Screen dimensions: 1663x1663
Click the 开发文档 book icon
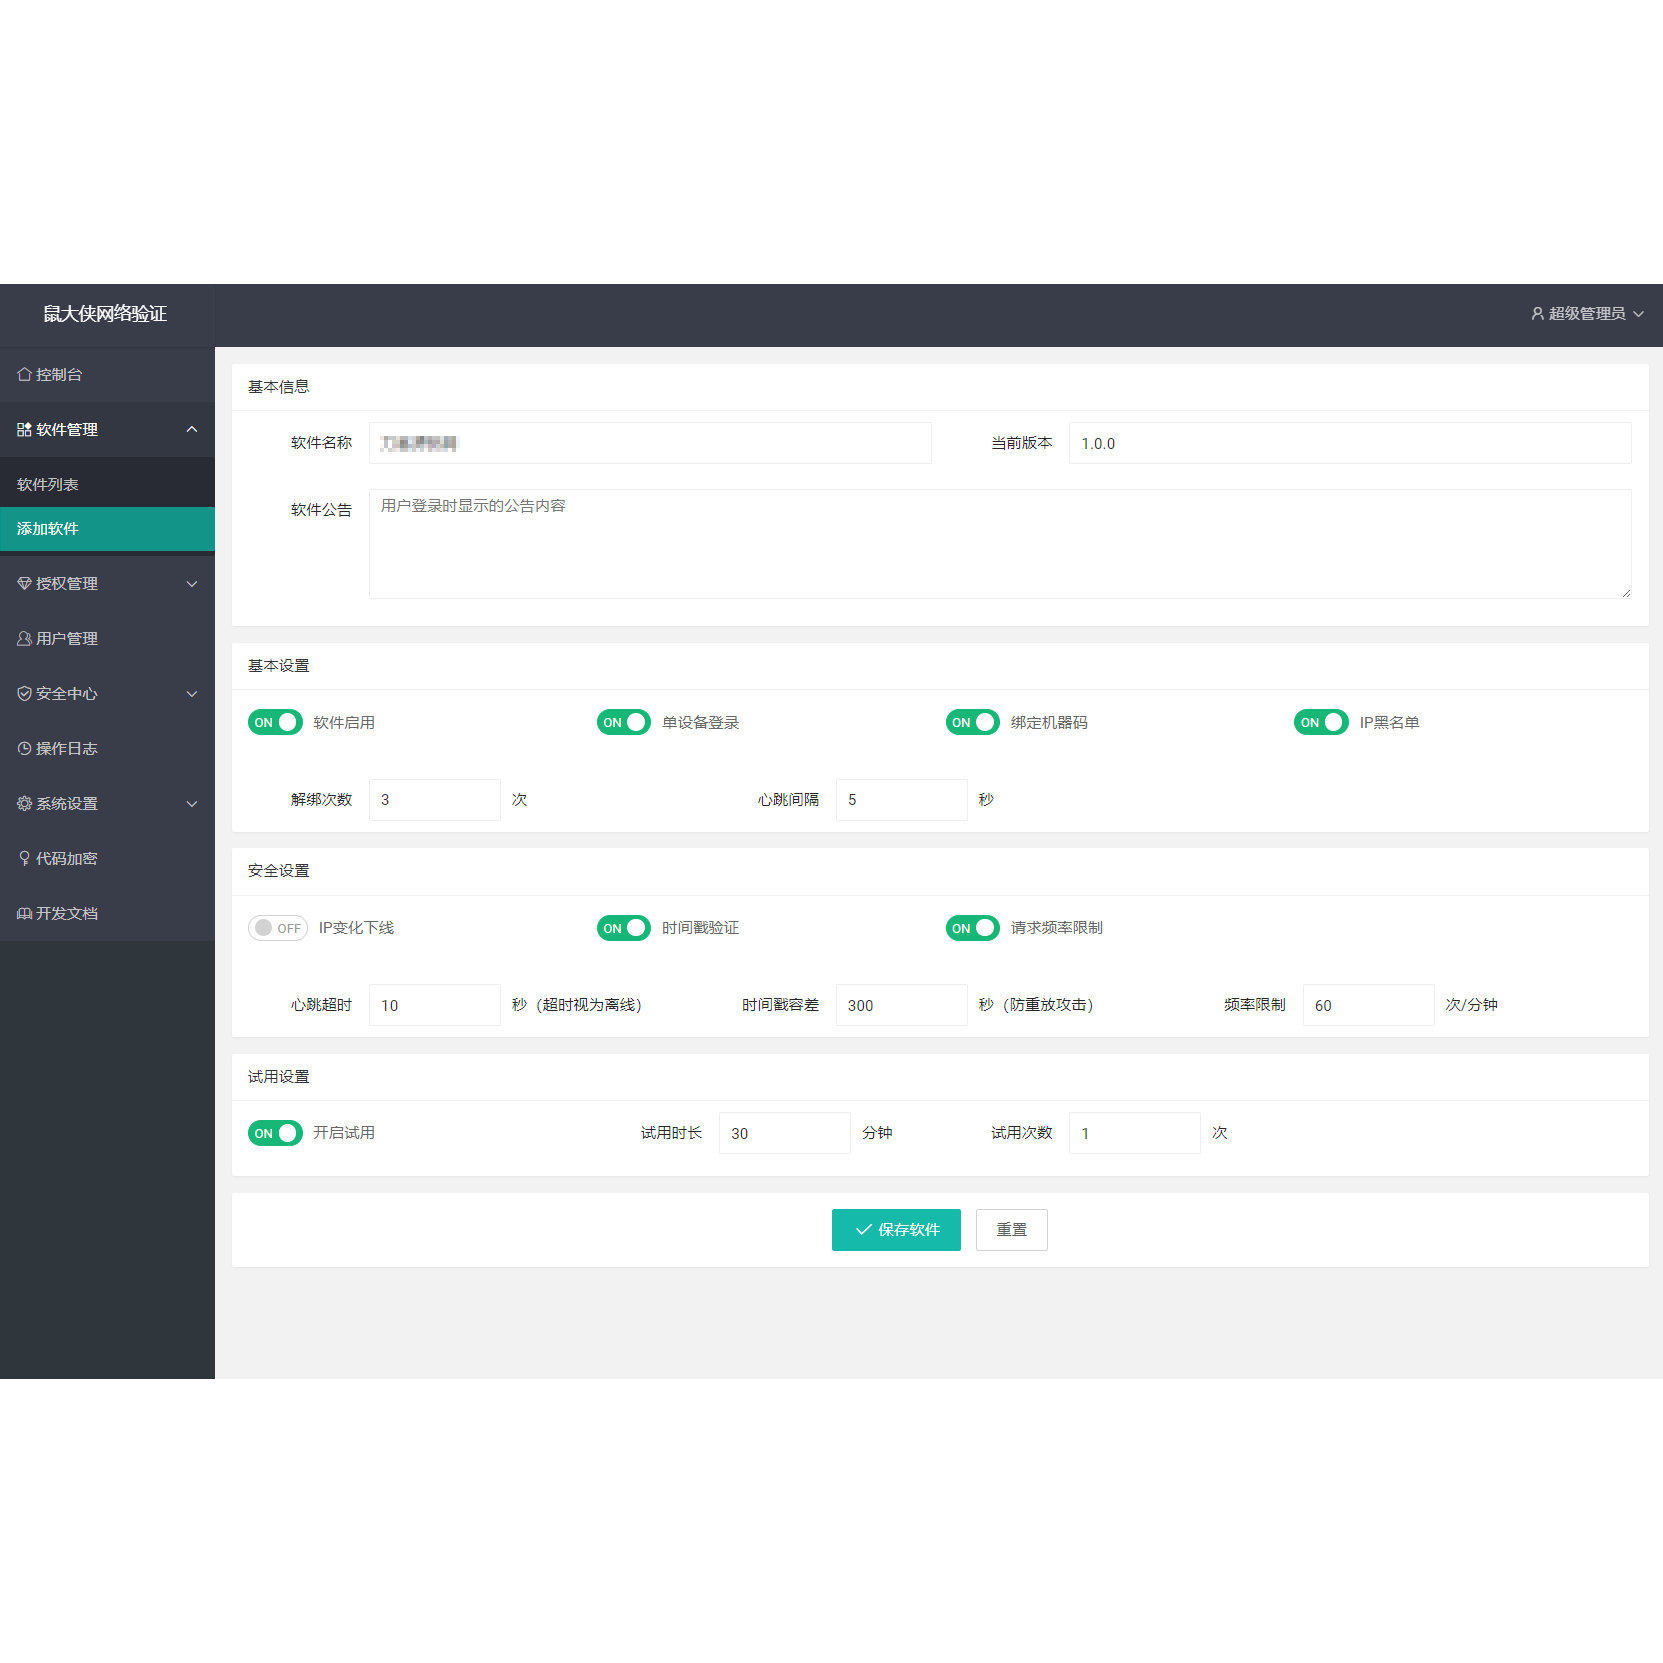[x=24, y=914]
